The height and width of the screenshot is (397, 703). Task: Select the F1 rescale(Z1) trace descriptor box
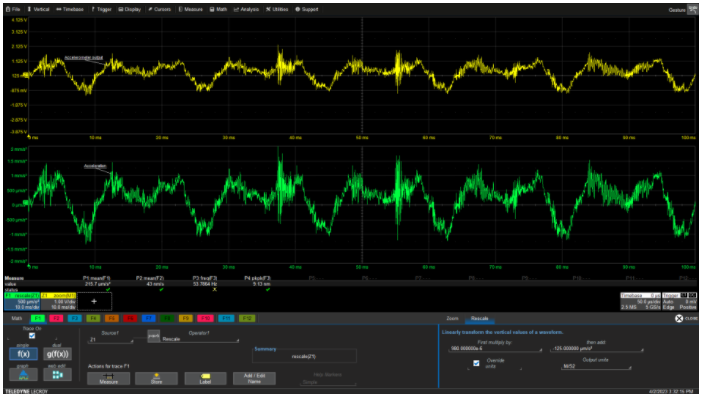(x=22, y=301)
